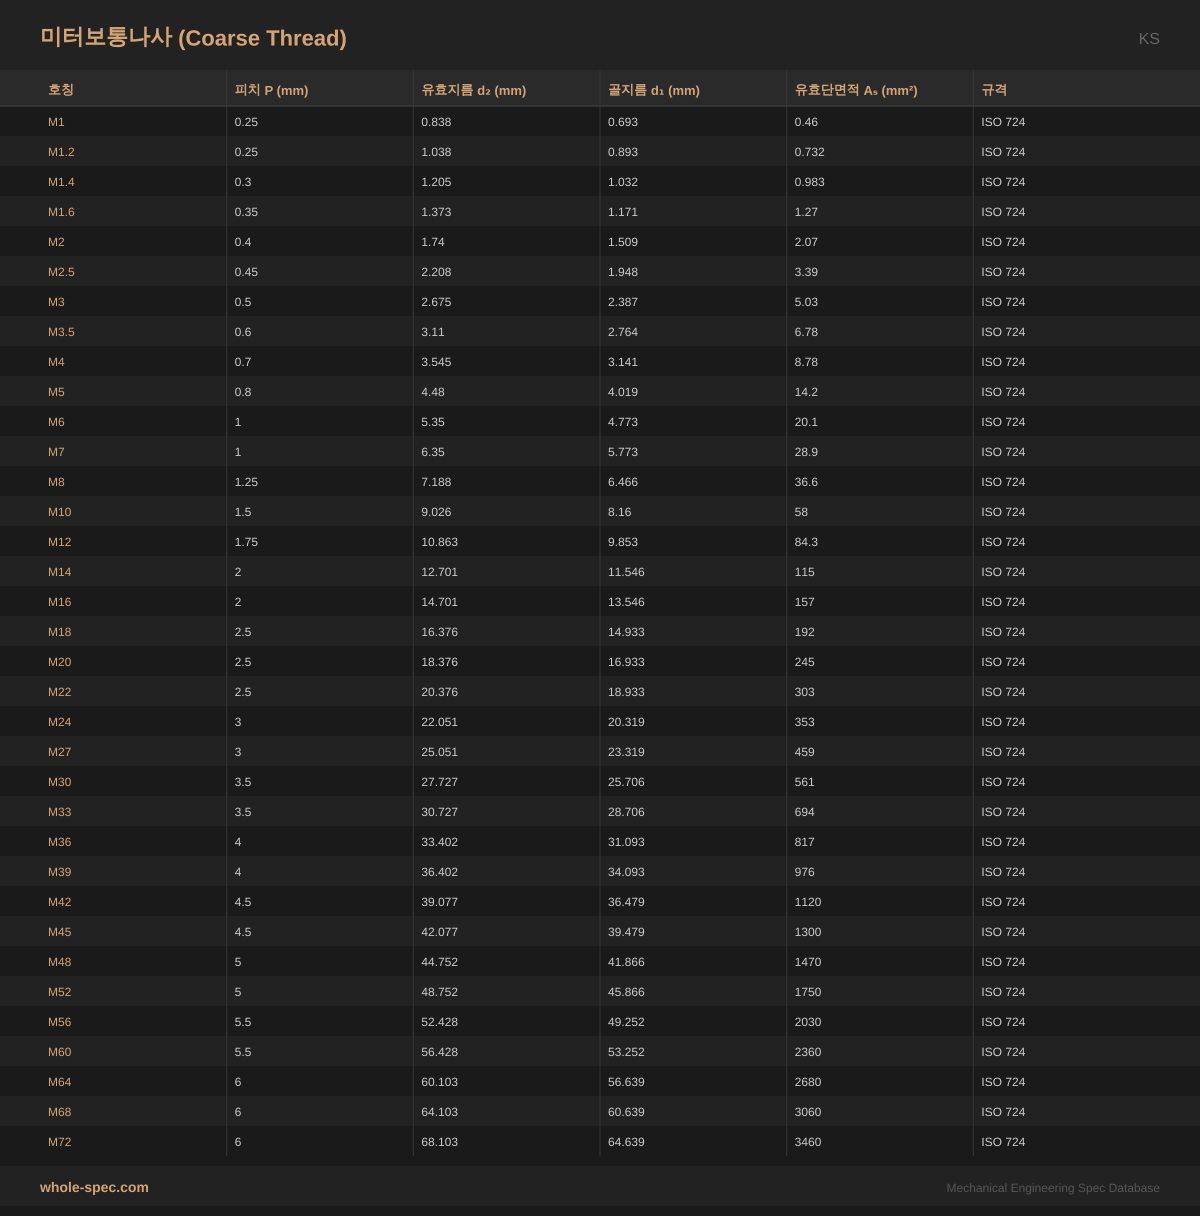Click stress area 3460 in M72 row

807,1142
